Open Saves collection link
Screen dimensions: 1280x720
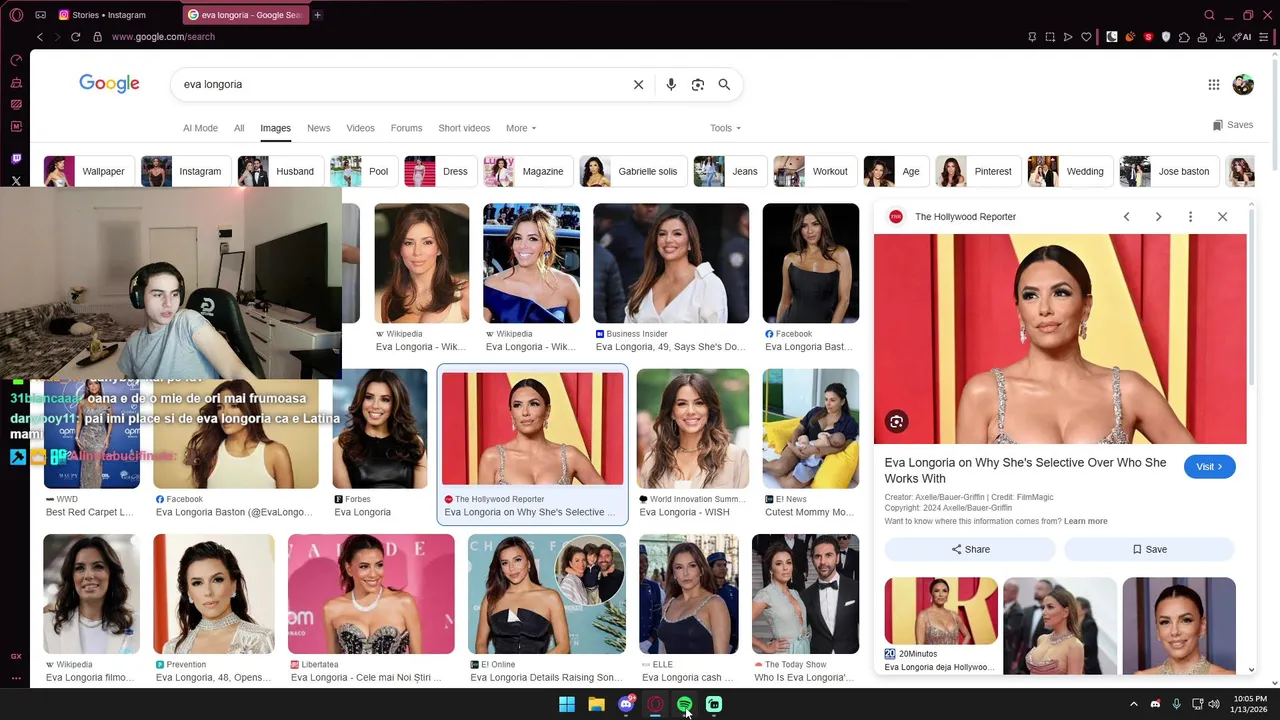pos(1232,125)
